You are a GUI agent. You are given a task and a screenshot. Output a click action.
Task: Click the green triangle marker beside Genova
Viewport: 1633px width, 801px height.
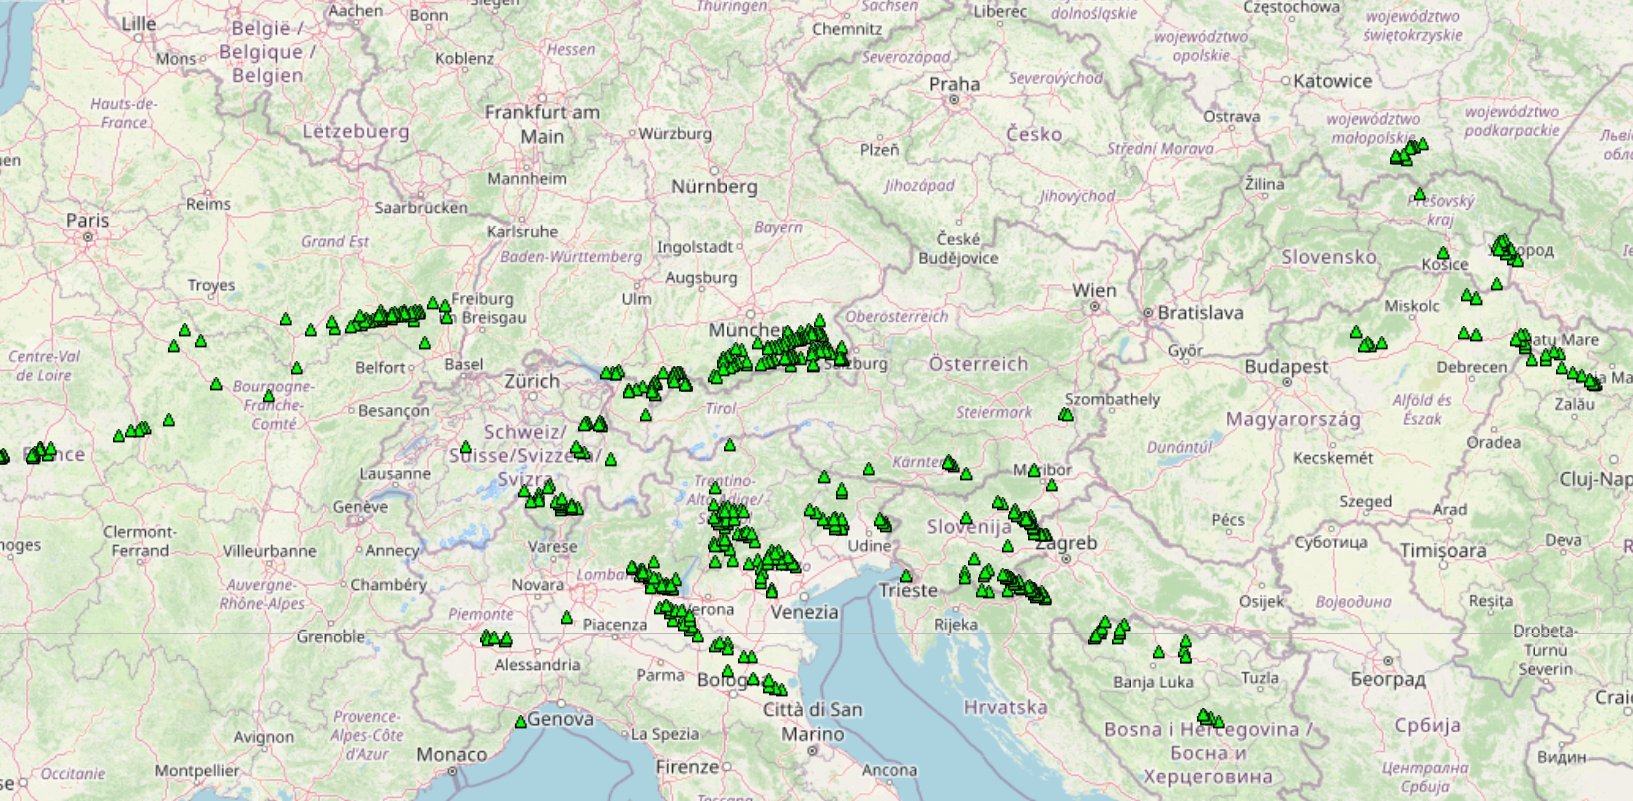[520, 722]
